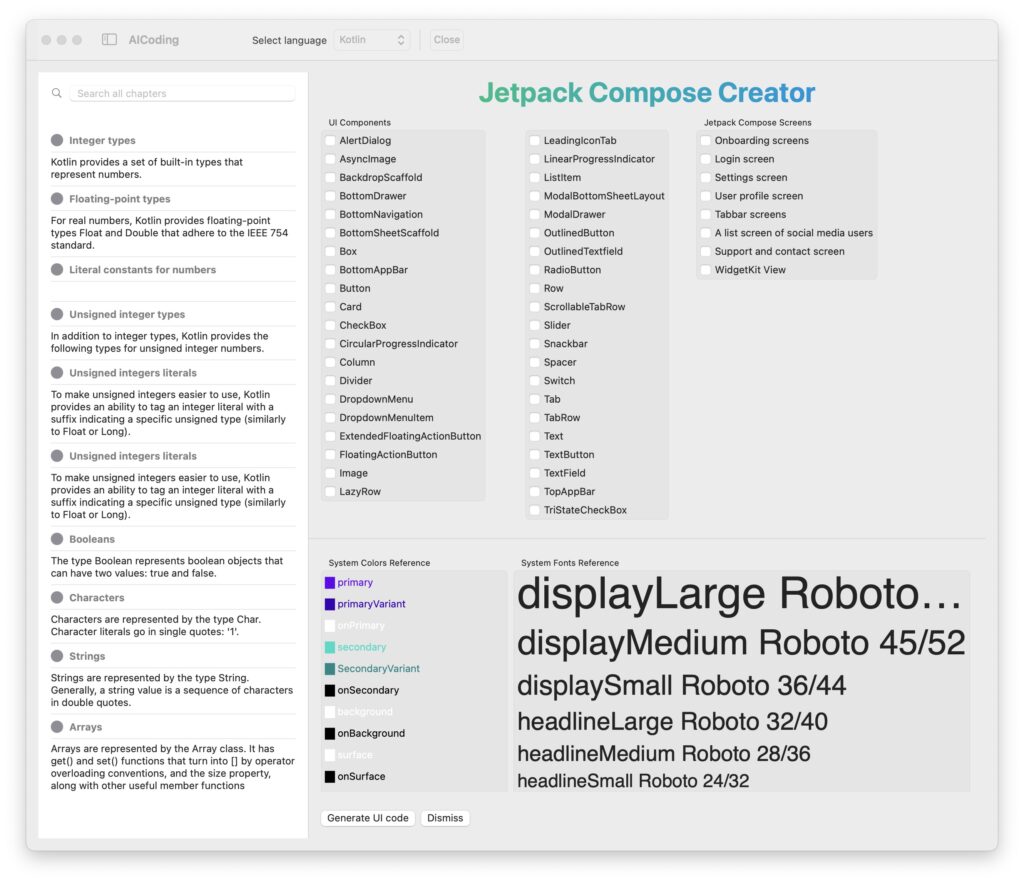1024x883 pixels.
Task: Enable the Login screen checkbox
Action: (705, 159)
